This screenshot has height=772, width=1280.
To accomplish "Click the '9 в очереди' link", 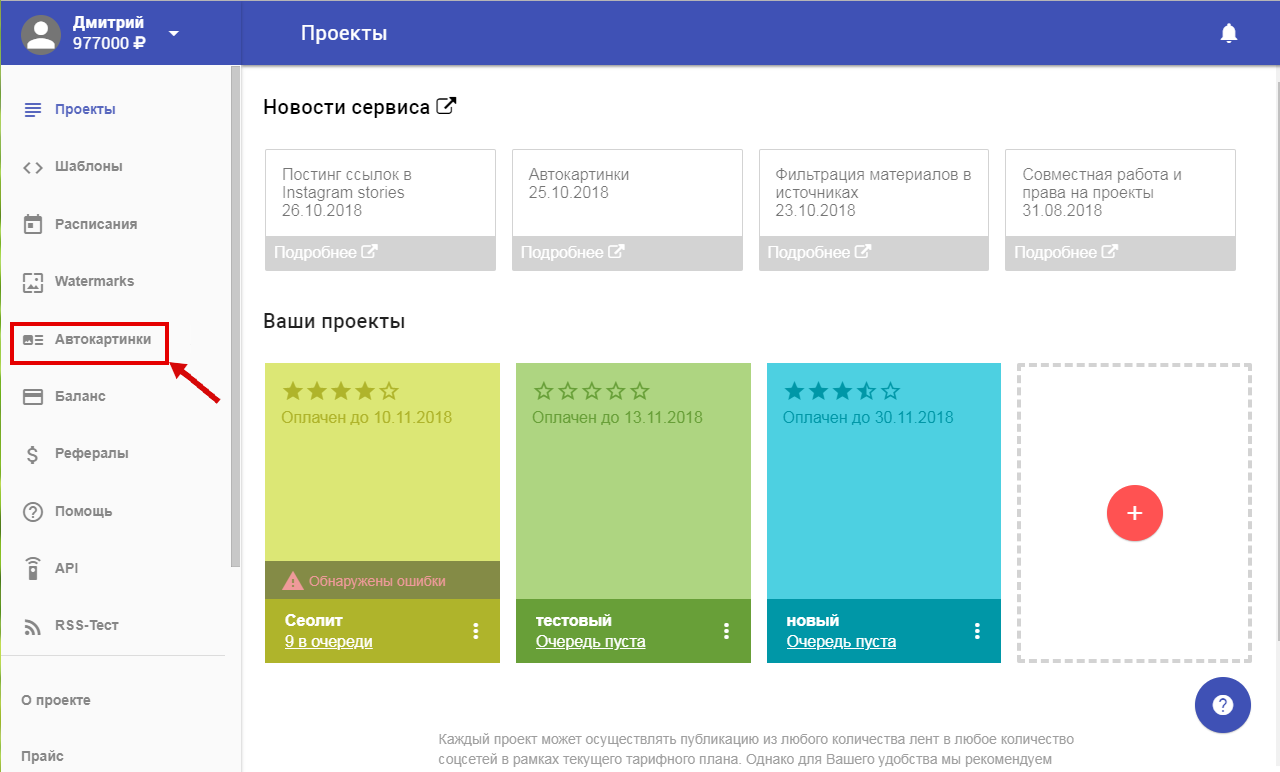I will [x=328, y=642].
